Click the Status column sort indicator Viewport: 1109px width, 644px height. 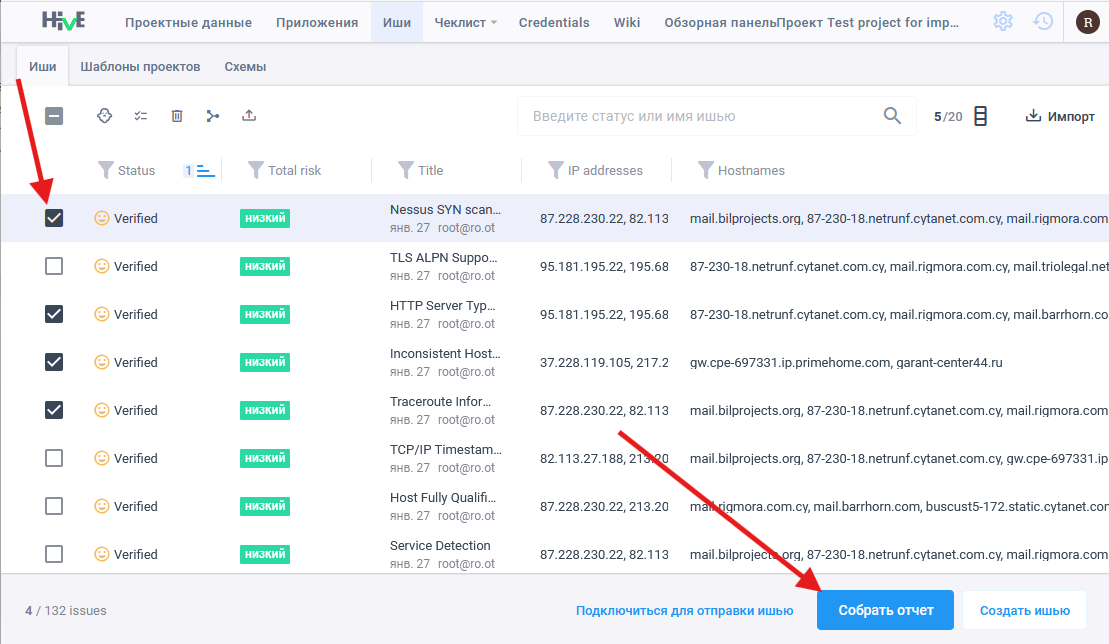coord(201,170)
